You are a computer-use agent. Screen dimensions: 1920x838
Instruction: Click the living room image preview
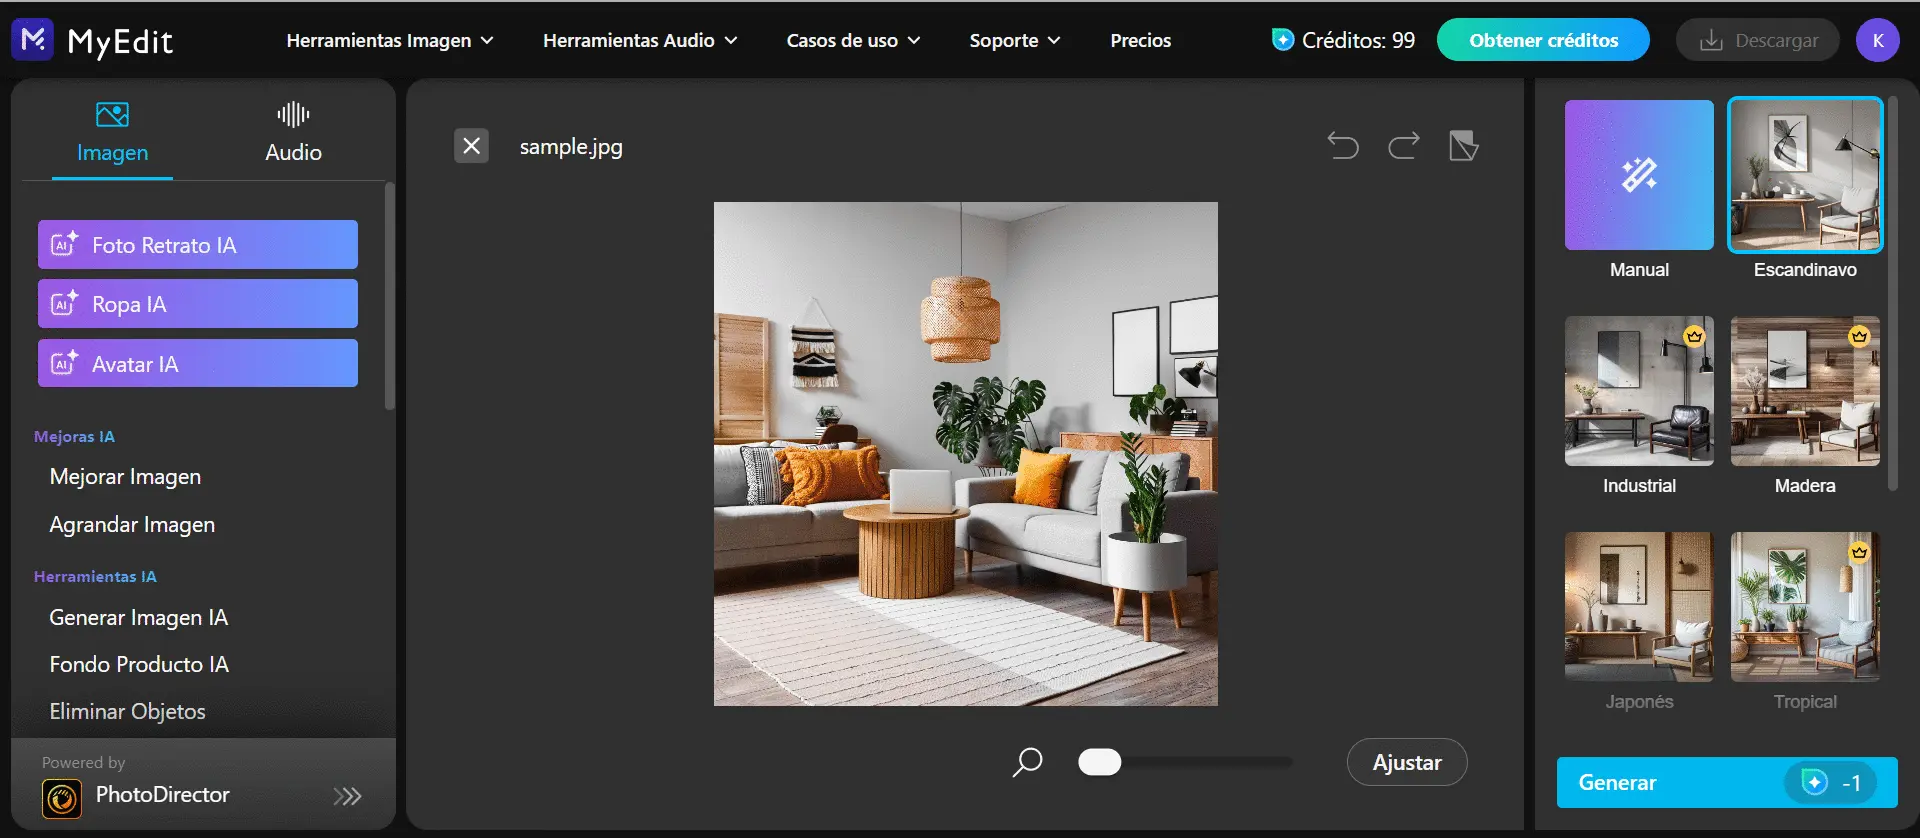(966, 454)
